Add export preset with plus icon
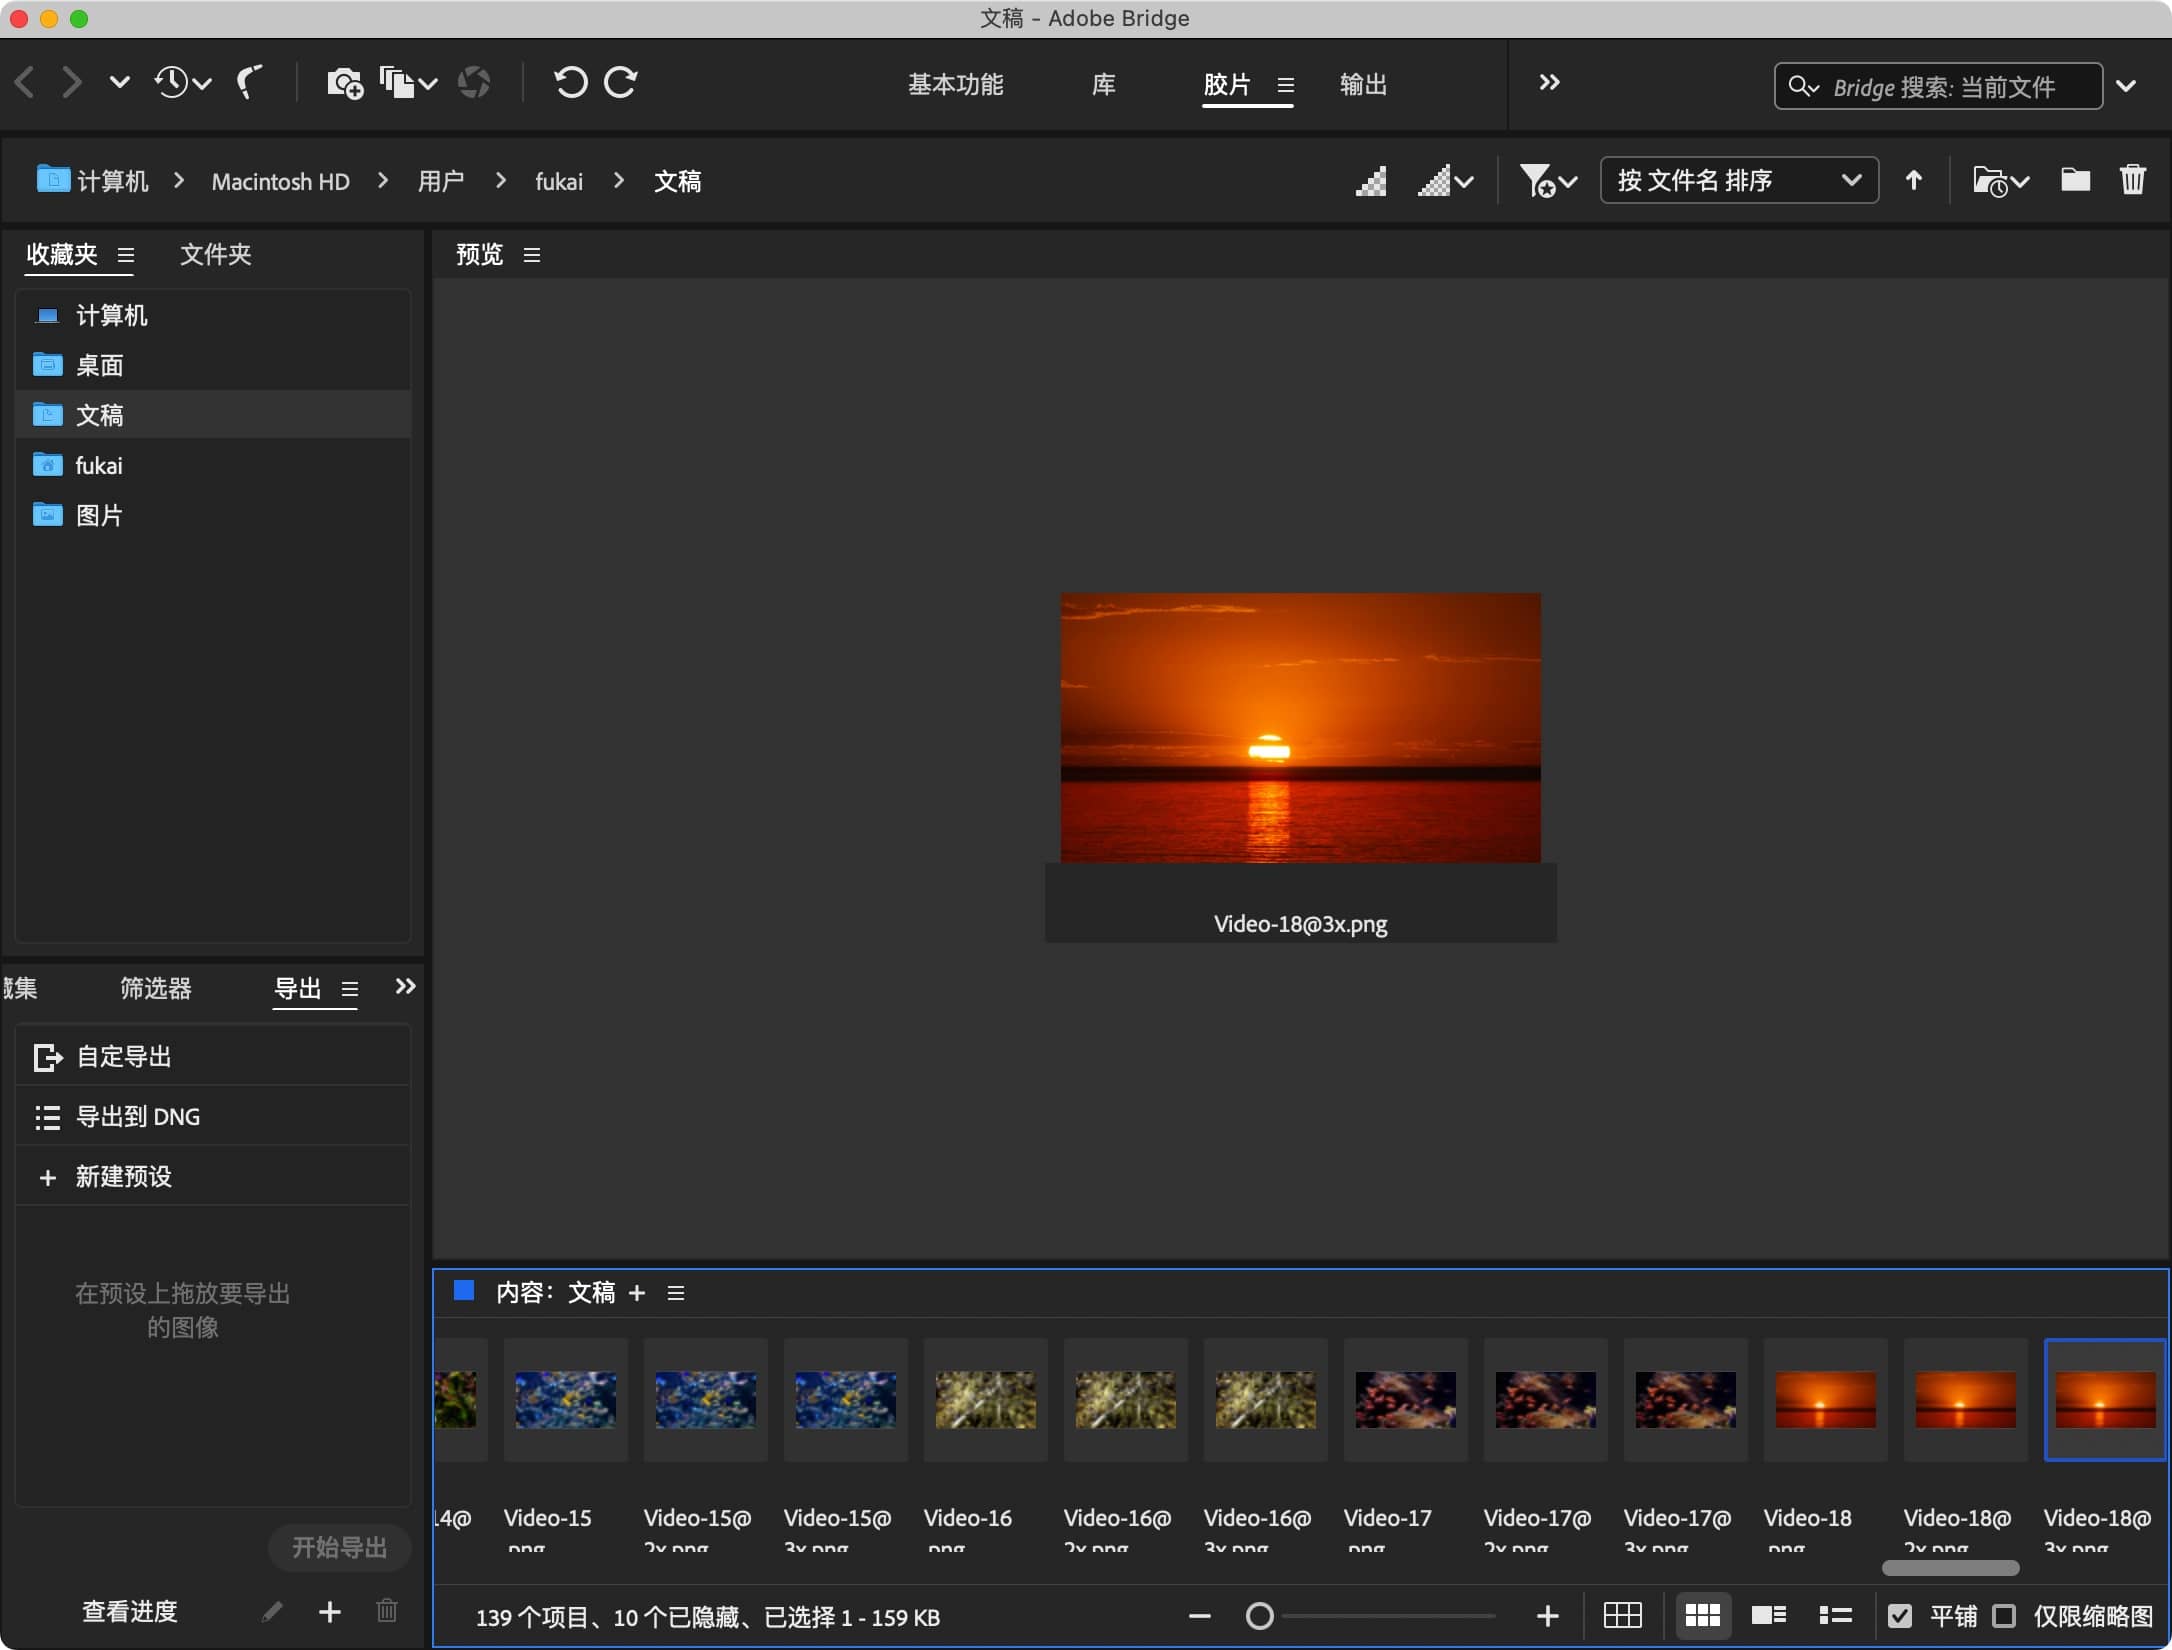The height and width of the screenshot is (1650, 2172). point(330,1611)
